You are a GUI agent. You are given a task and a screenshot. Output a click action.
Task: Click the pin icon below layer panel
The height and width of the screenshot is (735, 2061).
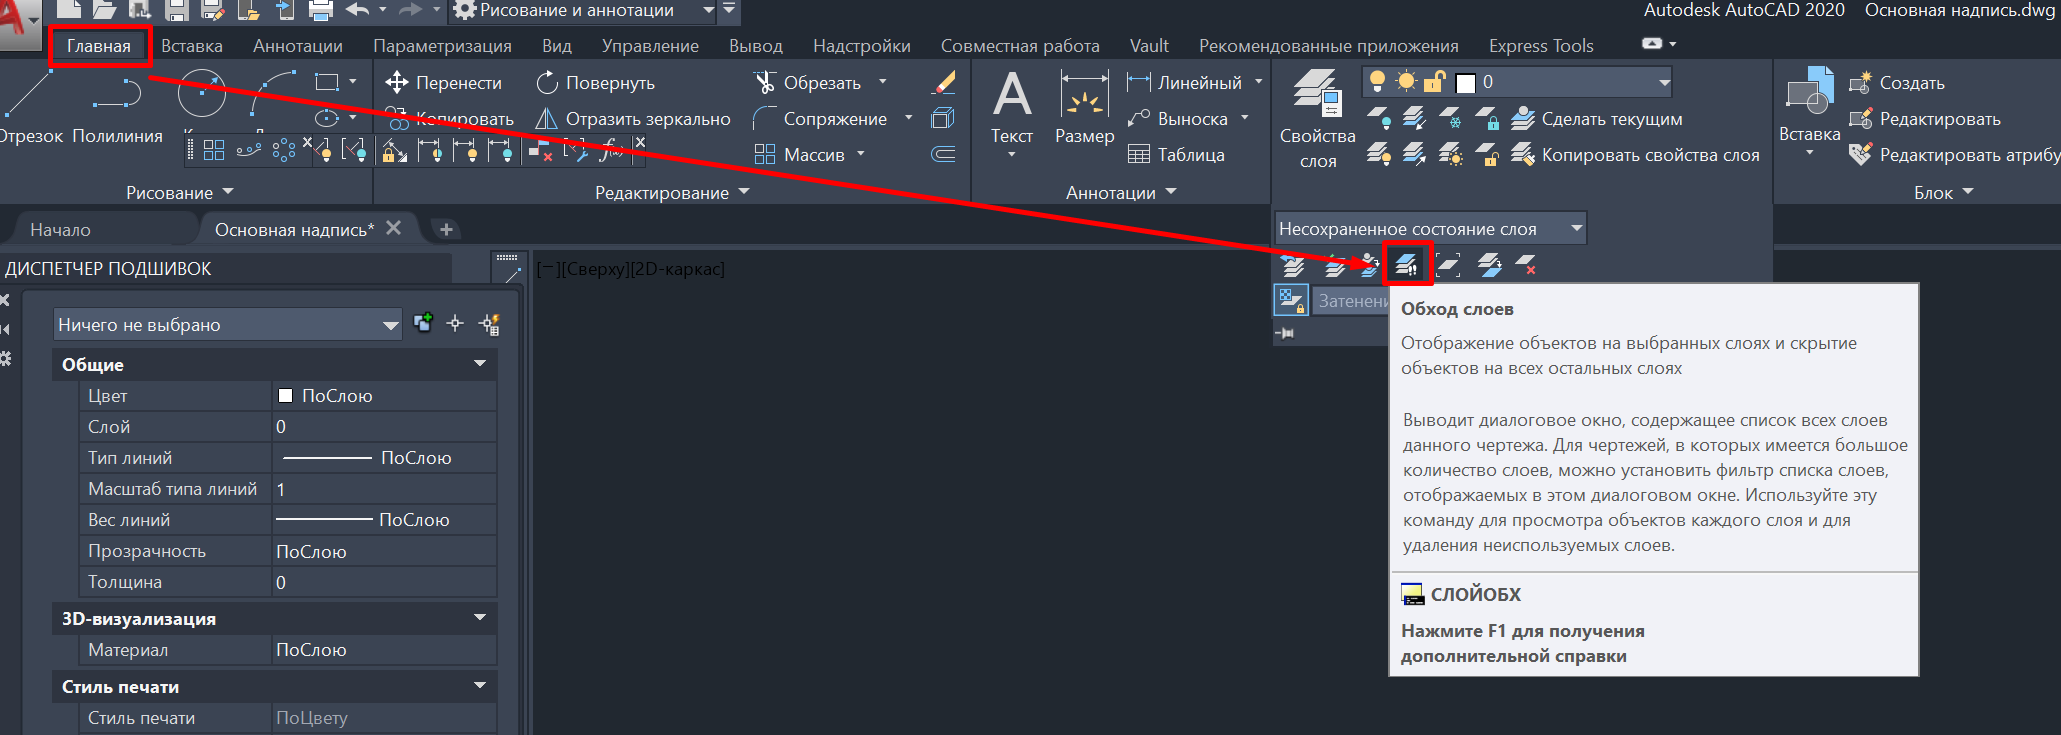click(x=1286, y=332)
